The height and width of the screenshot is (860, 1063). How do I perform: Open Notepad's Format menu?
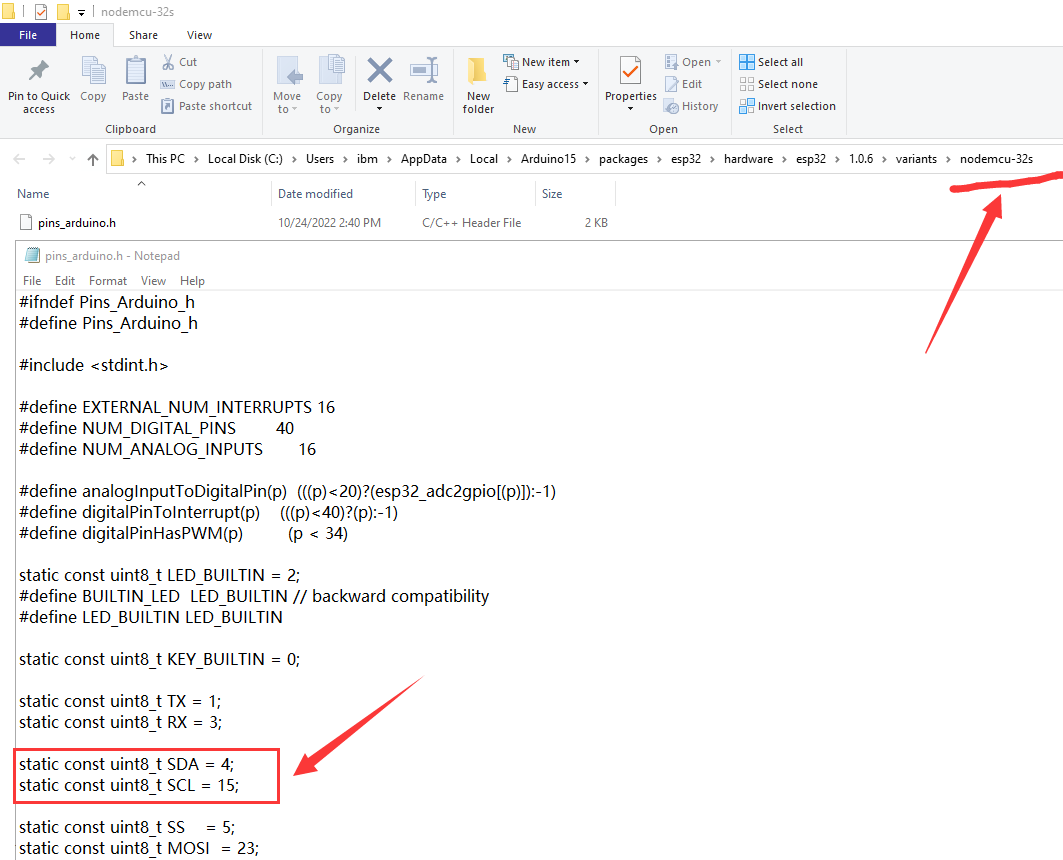(107, 281)
